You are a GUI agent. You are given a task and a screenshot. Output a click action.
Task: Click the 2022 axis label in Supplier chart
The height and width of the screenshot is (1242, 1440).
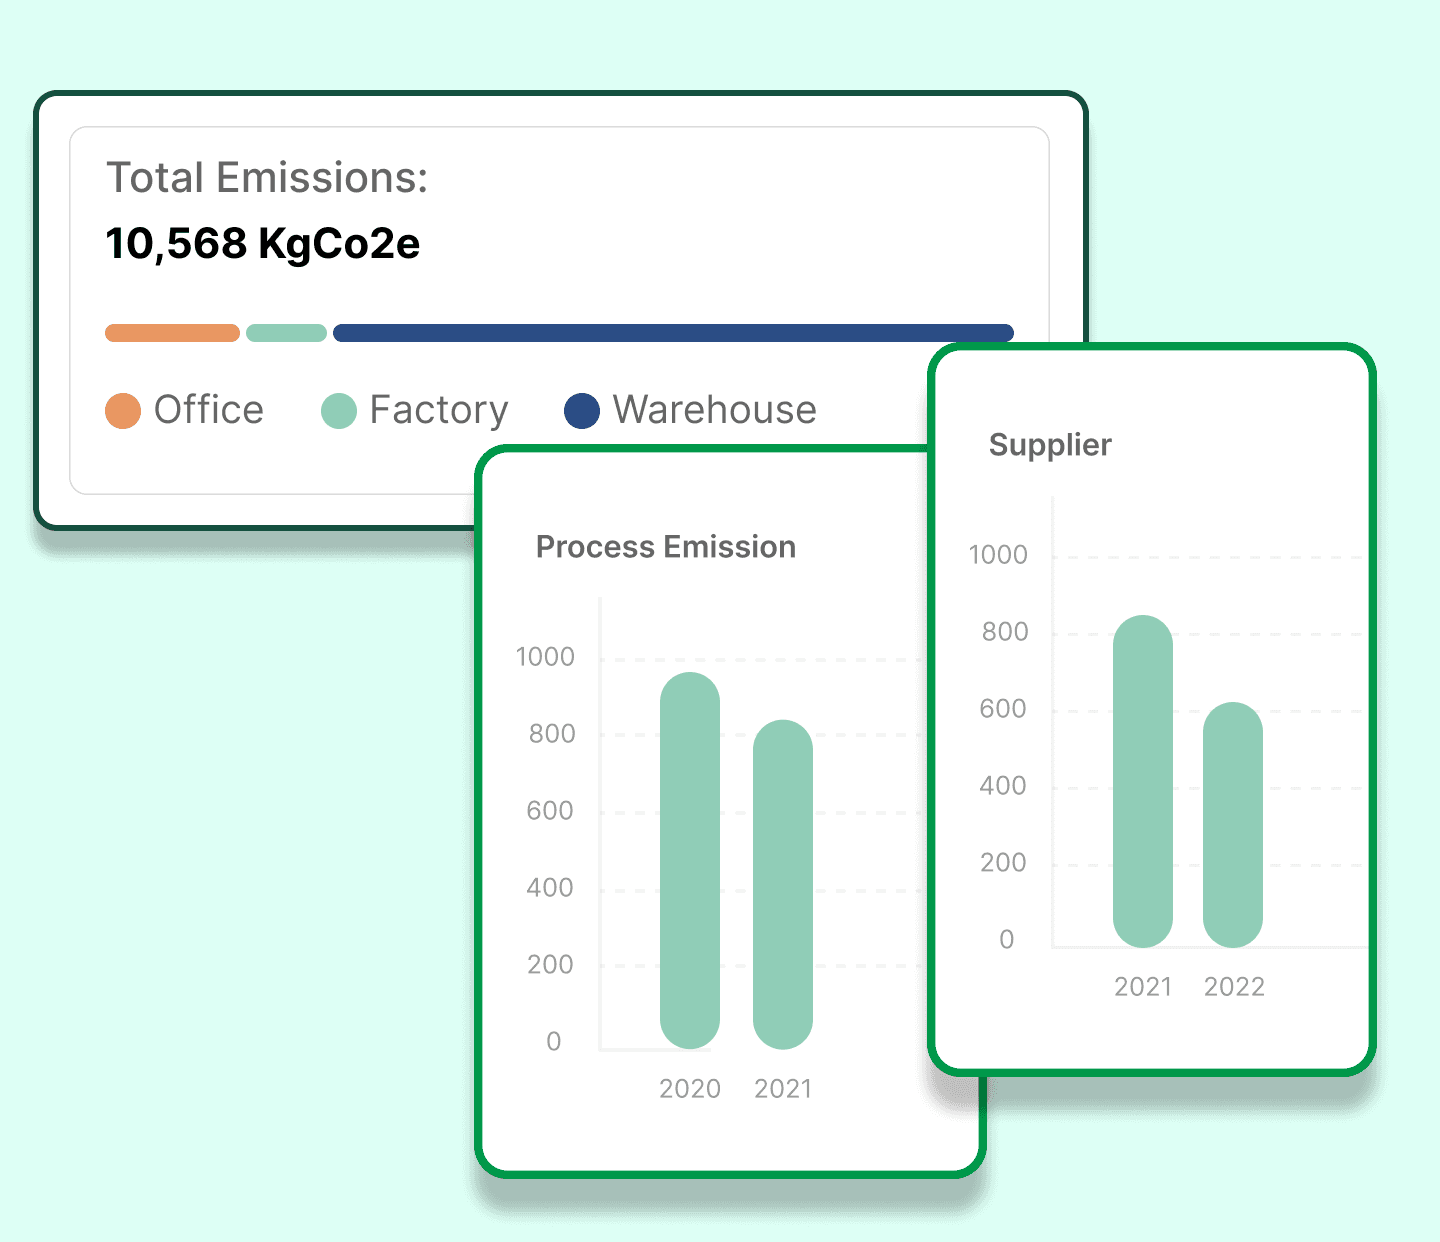pos(1235,986)
